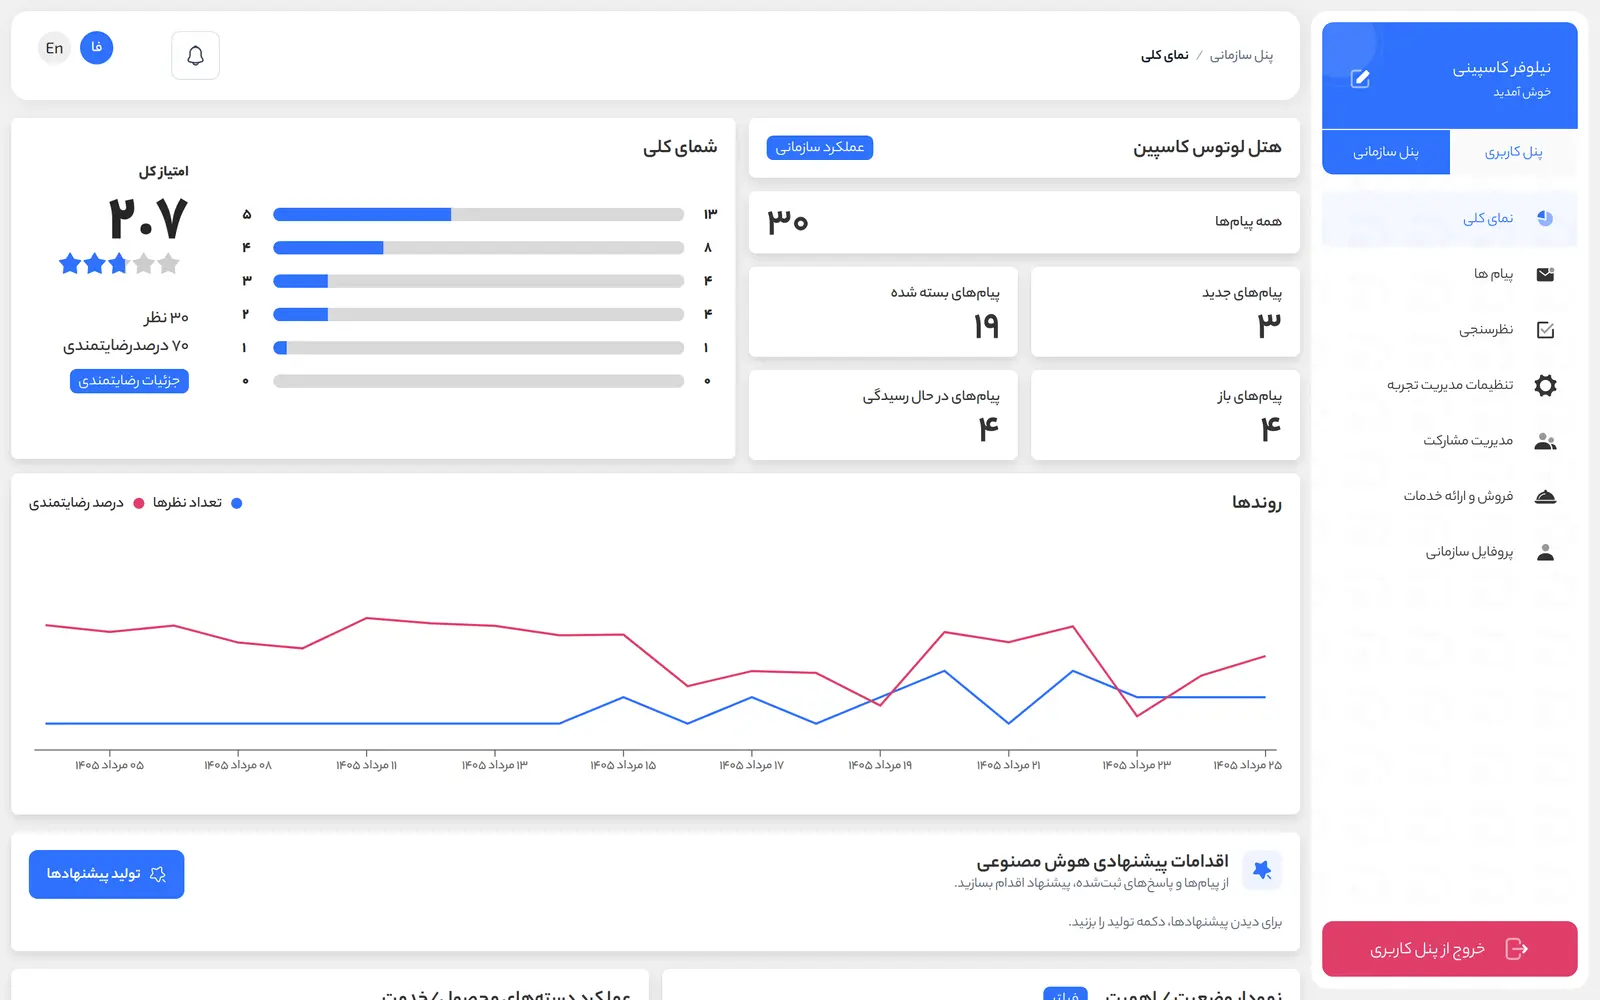Click the service bell icon for فروش و ارائه خدمات
The image size is (1600, 1000).
1545,496
